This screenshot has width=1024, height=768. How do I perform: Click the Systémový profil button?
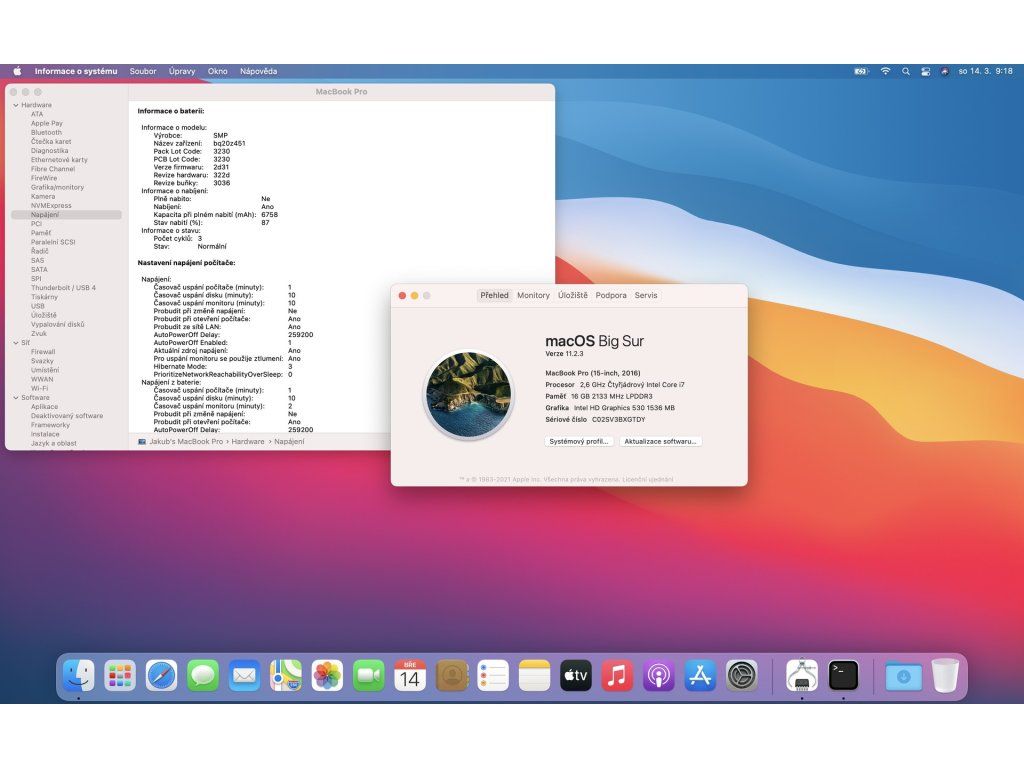point(579,441)
